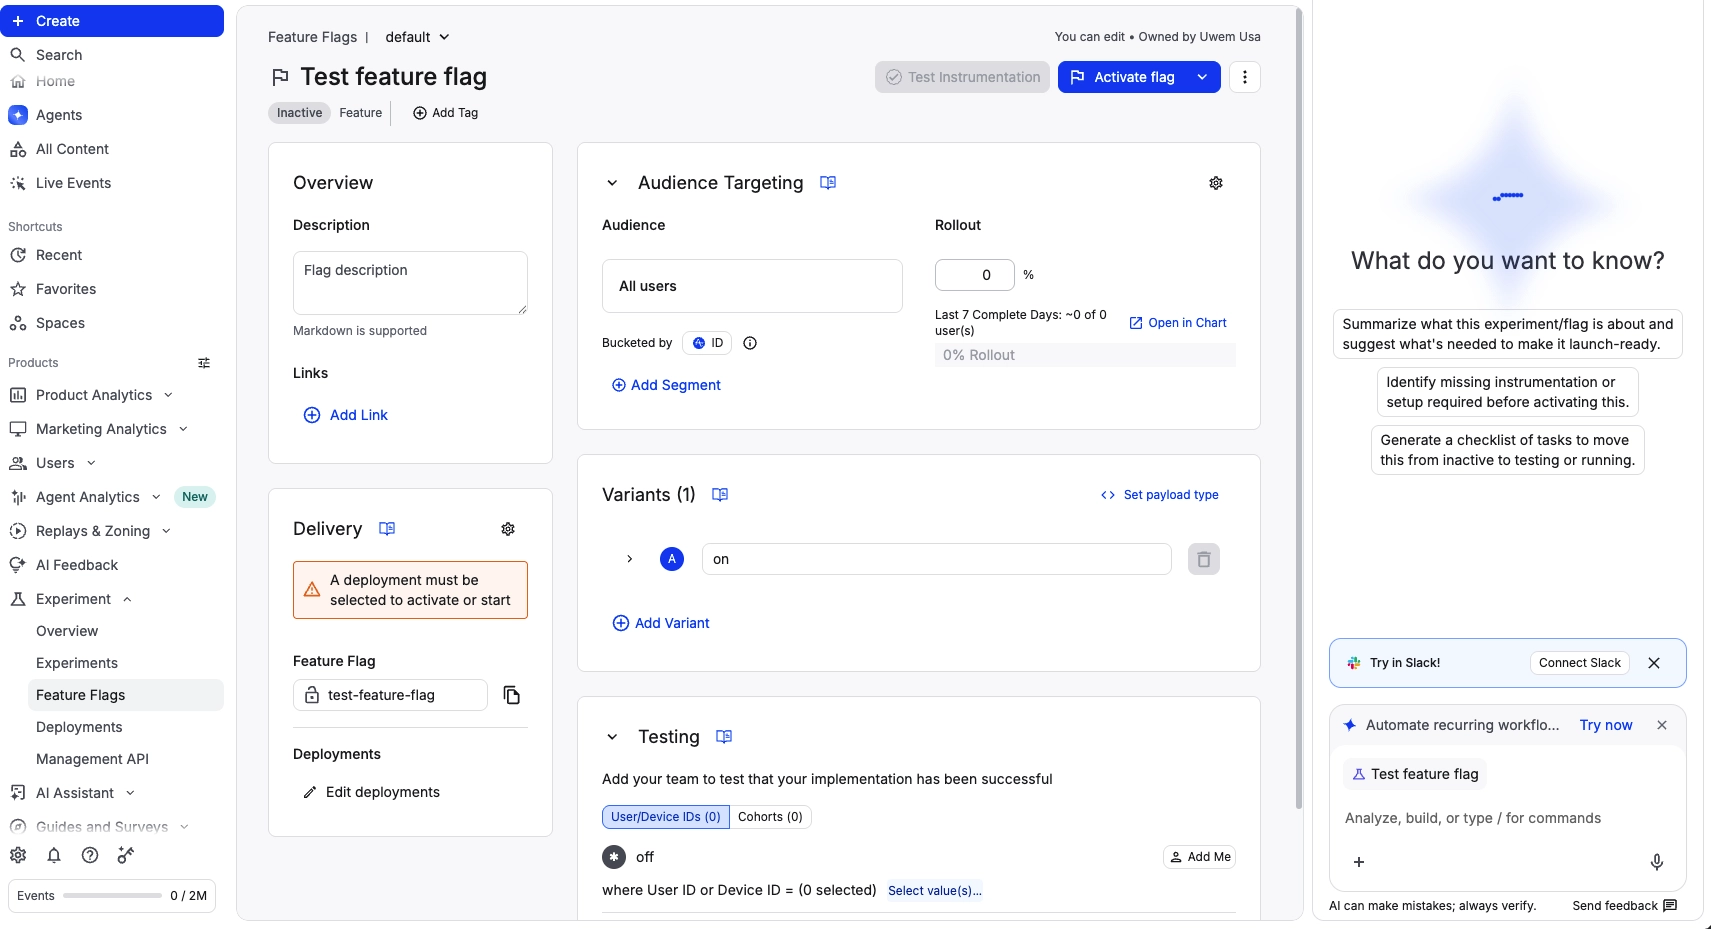Image resolution: width=1711 pixels, height=929 pixels.
Task: Open notifications bell in sidebar
Action: click(54, 855)
